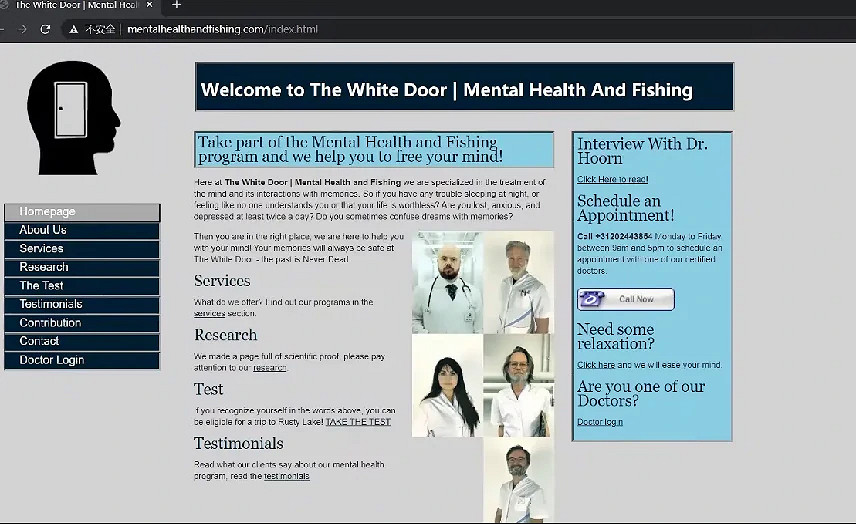Screen dimensions: 856x524
Task: Click the 'testimonials' link in body text
Action: click(286, 476)
